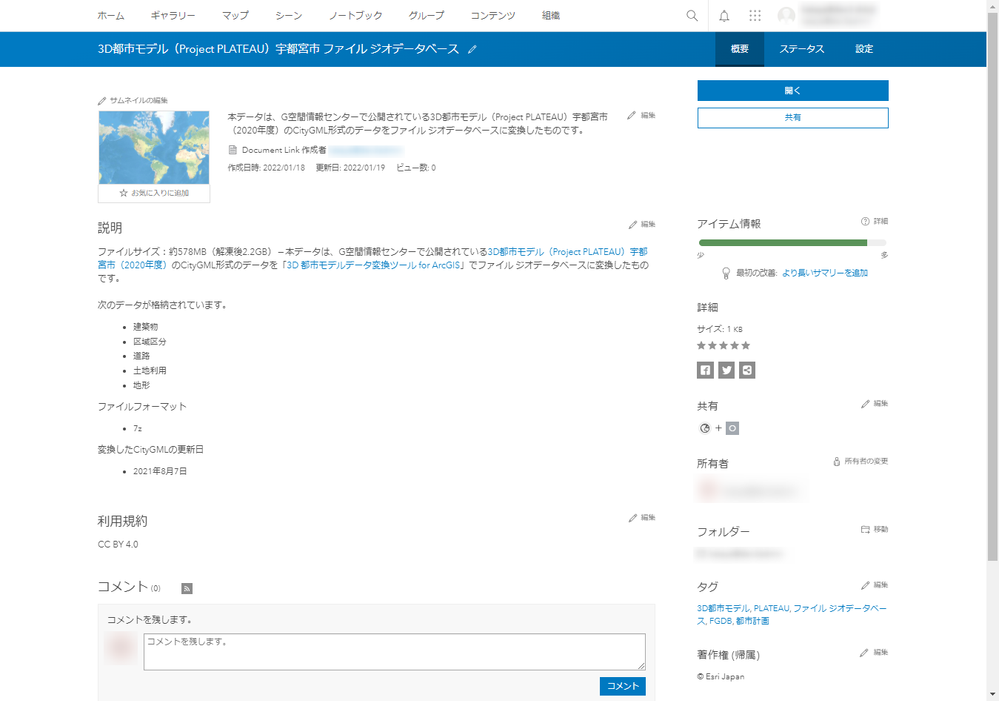Image resolution: width=999 pixels, height=701 pixels.
Task: Open the notifications bell
Action: pyautogui.click(x=724, y=16)
